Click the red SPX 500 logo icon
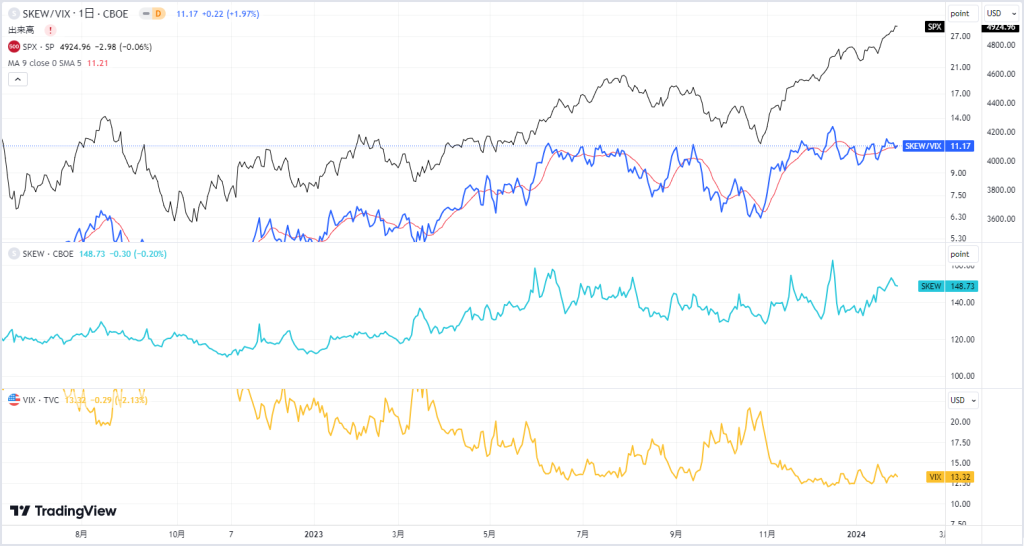1024x546 pixels. coord(13,47)
